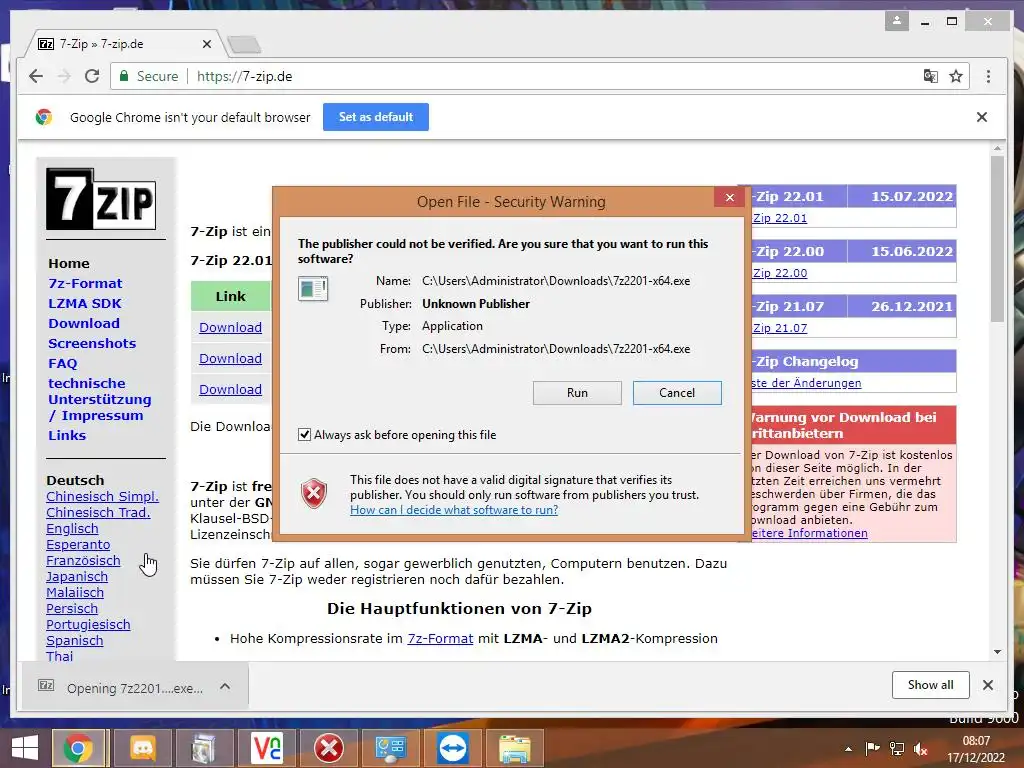
Task: Open How can I decide what software to run link
Action: 454,510
